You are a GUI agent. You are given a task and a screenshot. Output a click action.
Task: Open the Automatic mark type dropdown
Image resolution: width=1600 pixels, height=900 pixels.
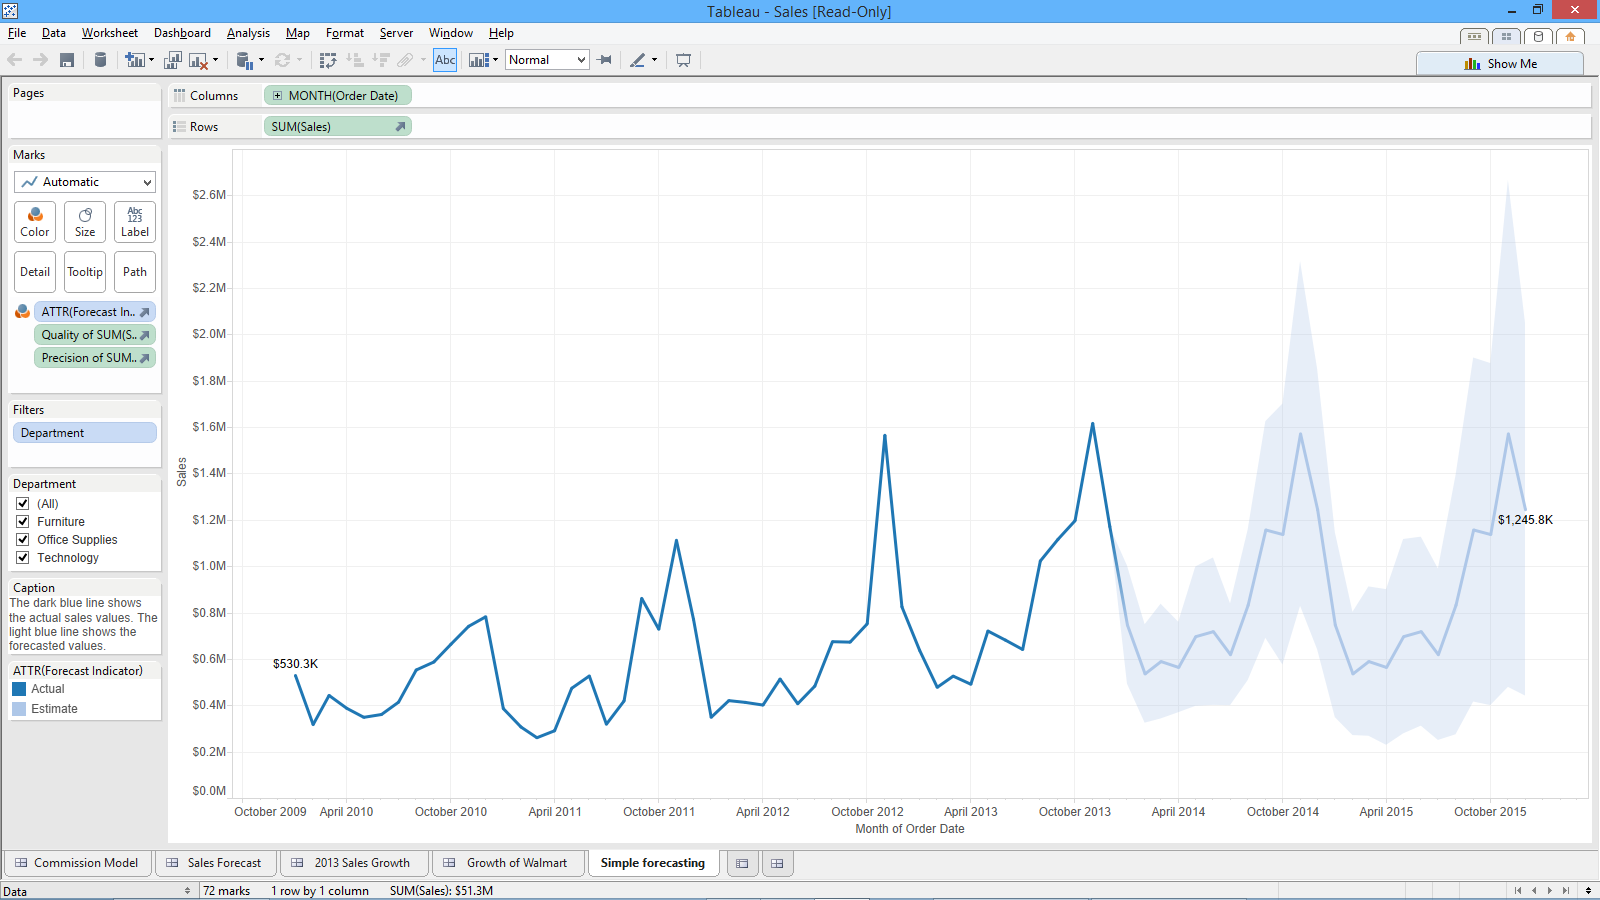point(85,182)
